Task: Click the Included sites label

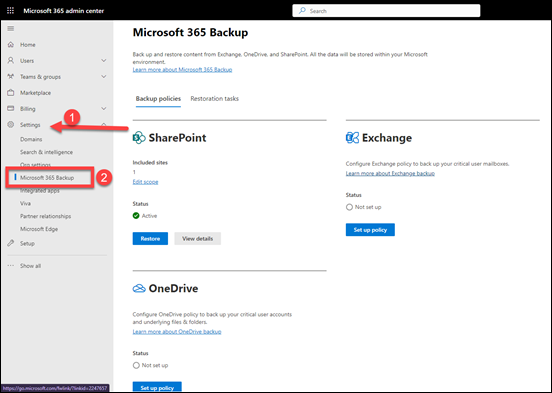Action: (x=150, y=162)
